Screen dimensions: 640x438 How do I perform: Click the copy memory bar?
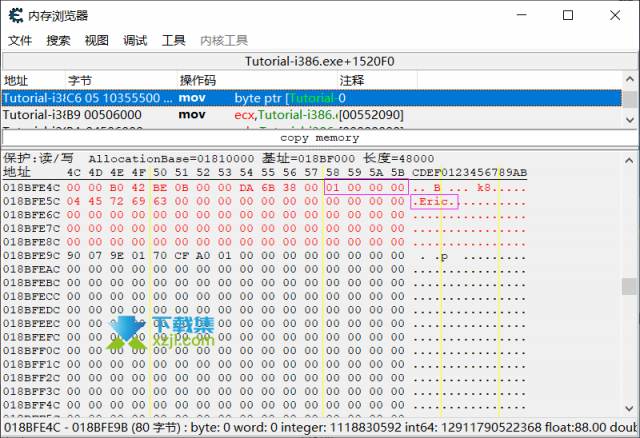click(320, 138)
